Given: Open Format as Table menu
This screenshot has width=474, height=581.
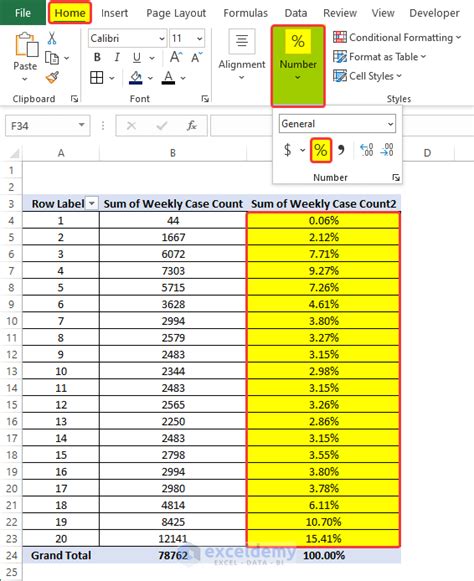Looking at the screenshot, I should coord(379,57).
